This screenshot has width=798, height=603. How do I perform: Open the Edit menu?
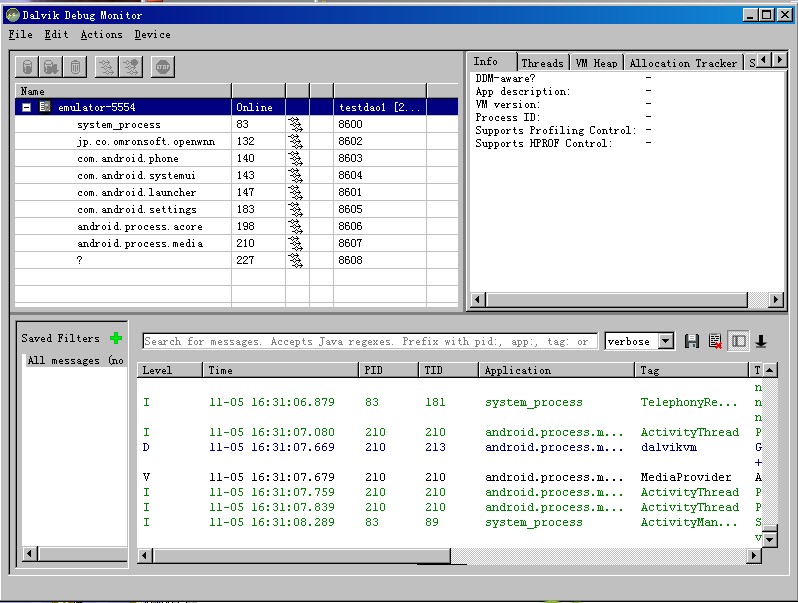56,35
